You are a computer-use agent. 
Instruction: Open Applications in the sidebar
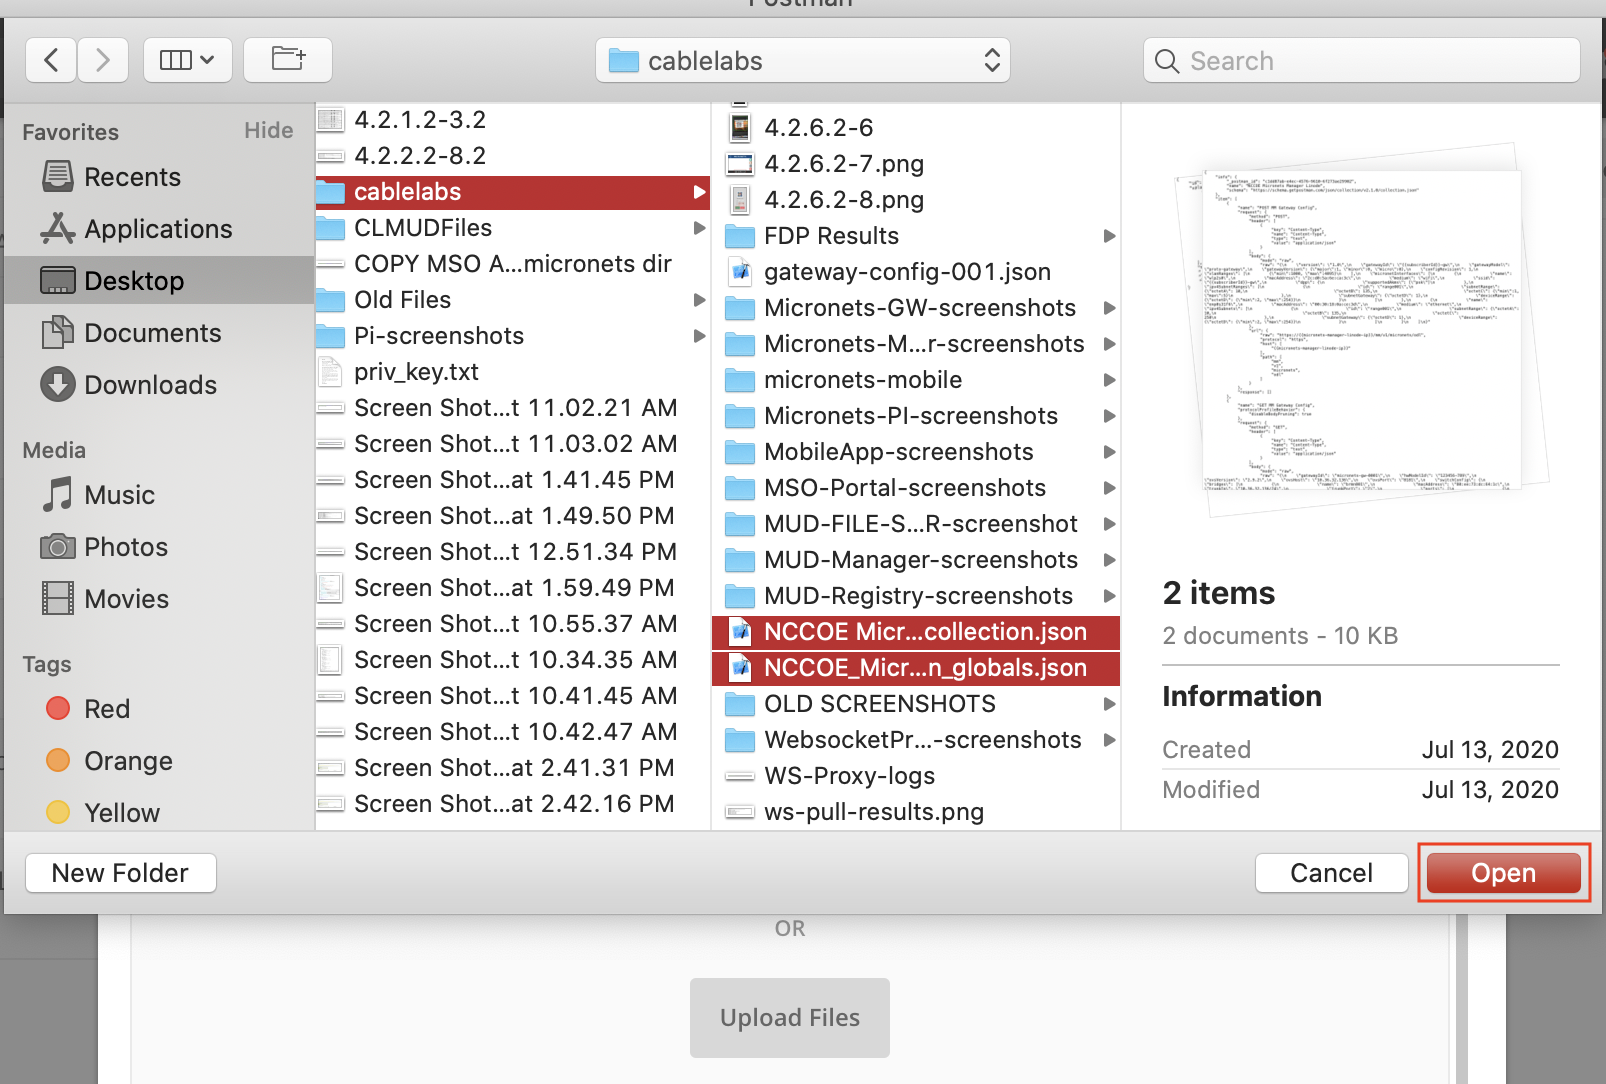tap(137, 229)
